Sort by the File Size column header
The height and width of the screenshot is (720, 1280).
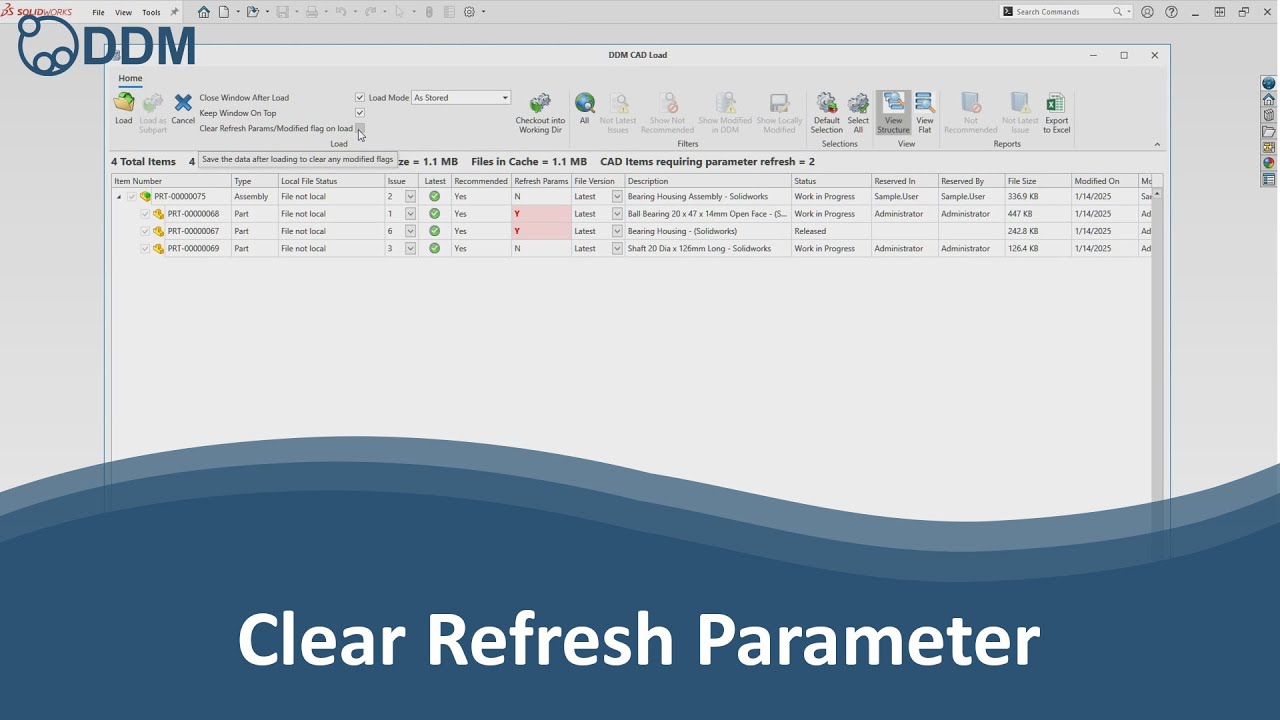[x=1038, y=181]
